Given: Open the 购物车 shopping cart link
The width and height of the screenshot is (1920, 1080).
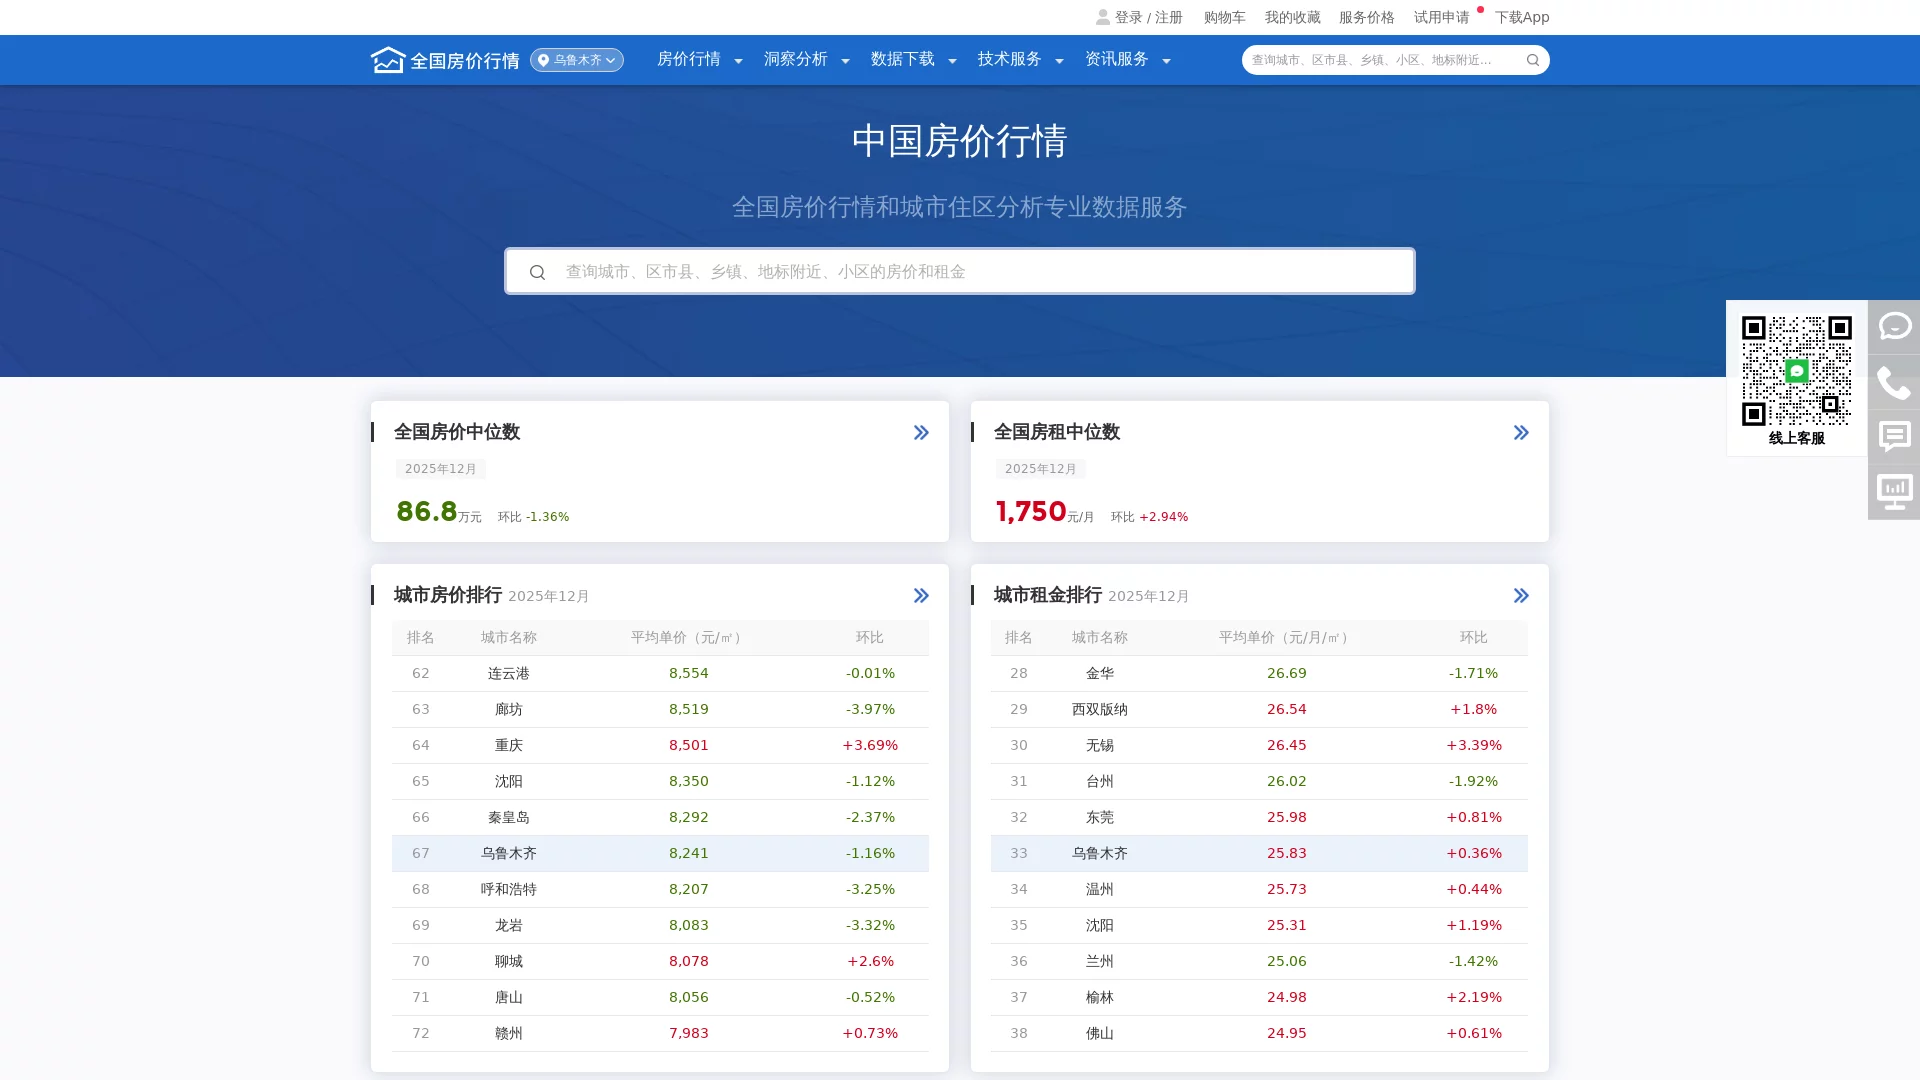Looking at the screenshot, I should coord(1224,17).
